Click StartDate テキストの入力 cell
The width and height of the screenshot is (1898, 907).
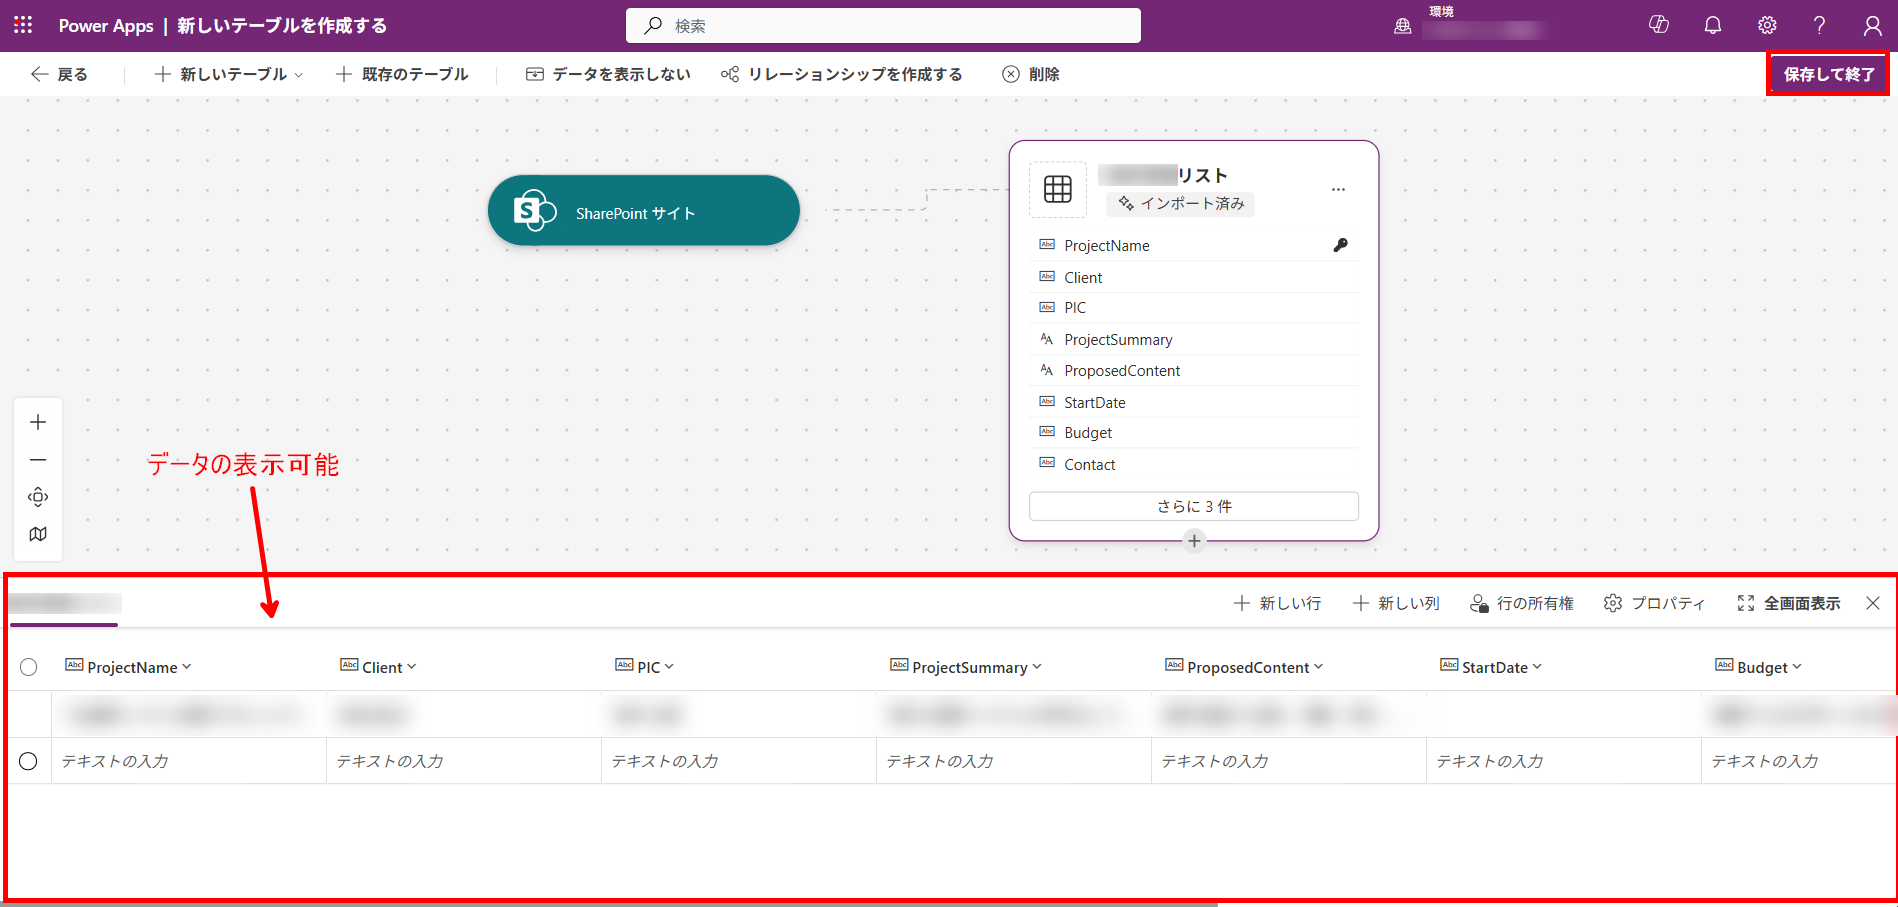[1564, 761]
